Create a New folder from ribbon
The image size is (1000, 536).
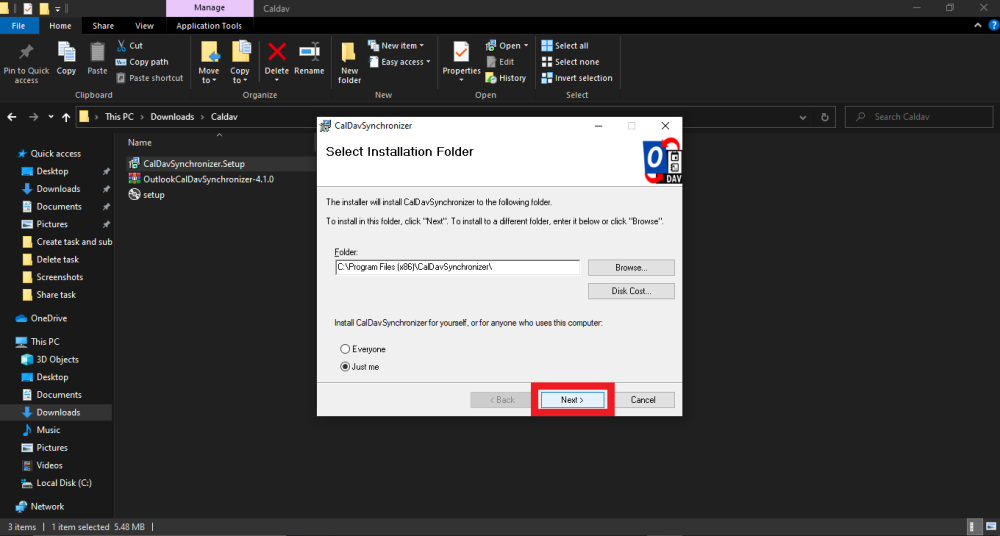[349, 54]
